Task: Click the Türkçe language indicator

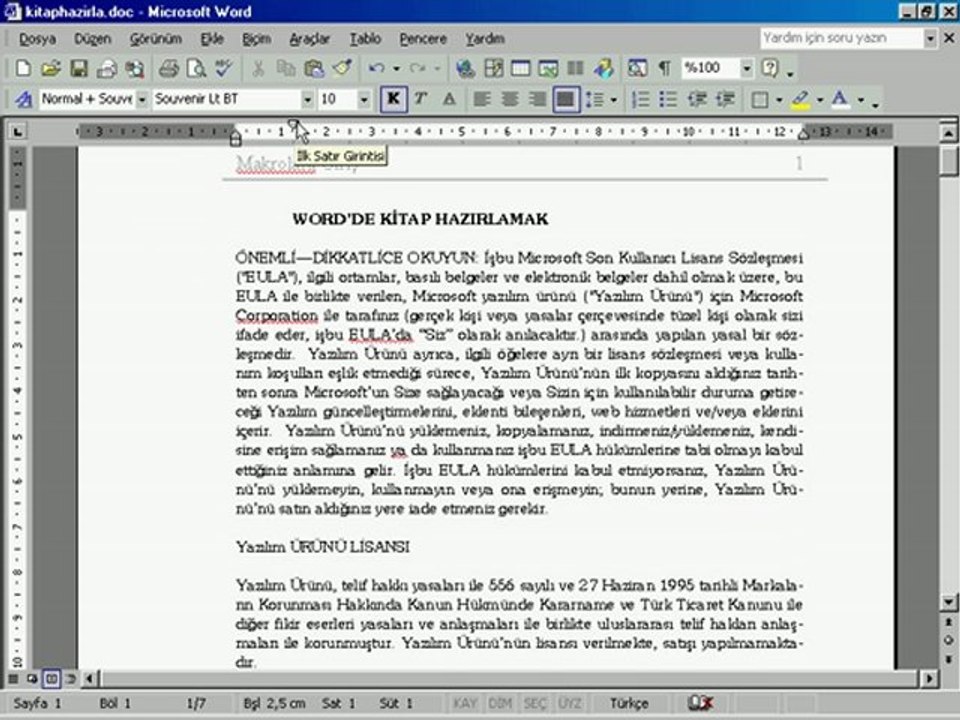Action: 629,703
